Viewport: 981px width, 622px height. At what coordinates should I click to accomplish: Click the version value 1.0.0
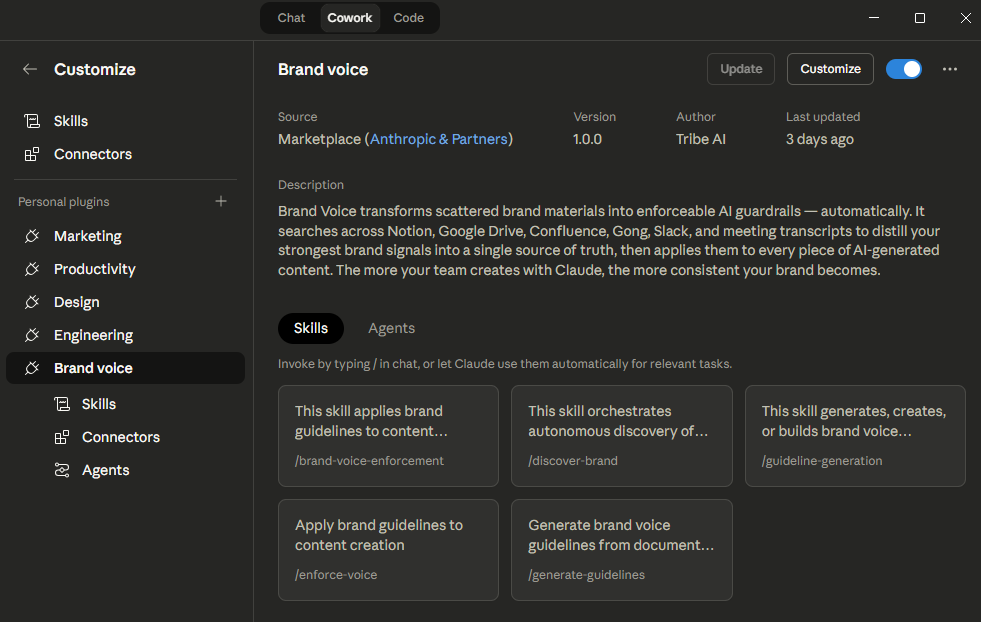(587, 139)
